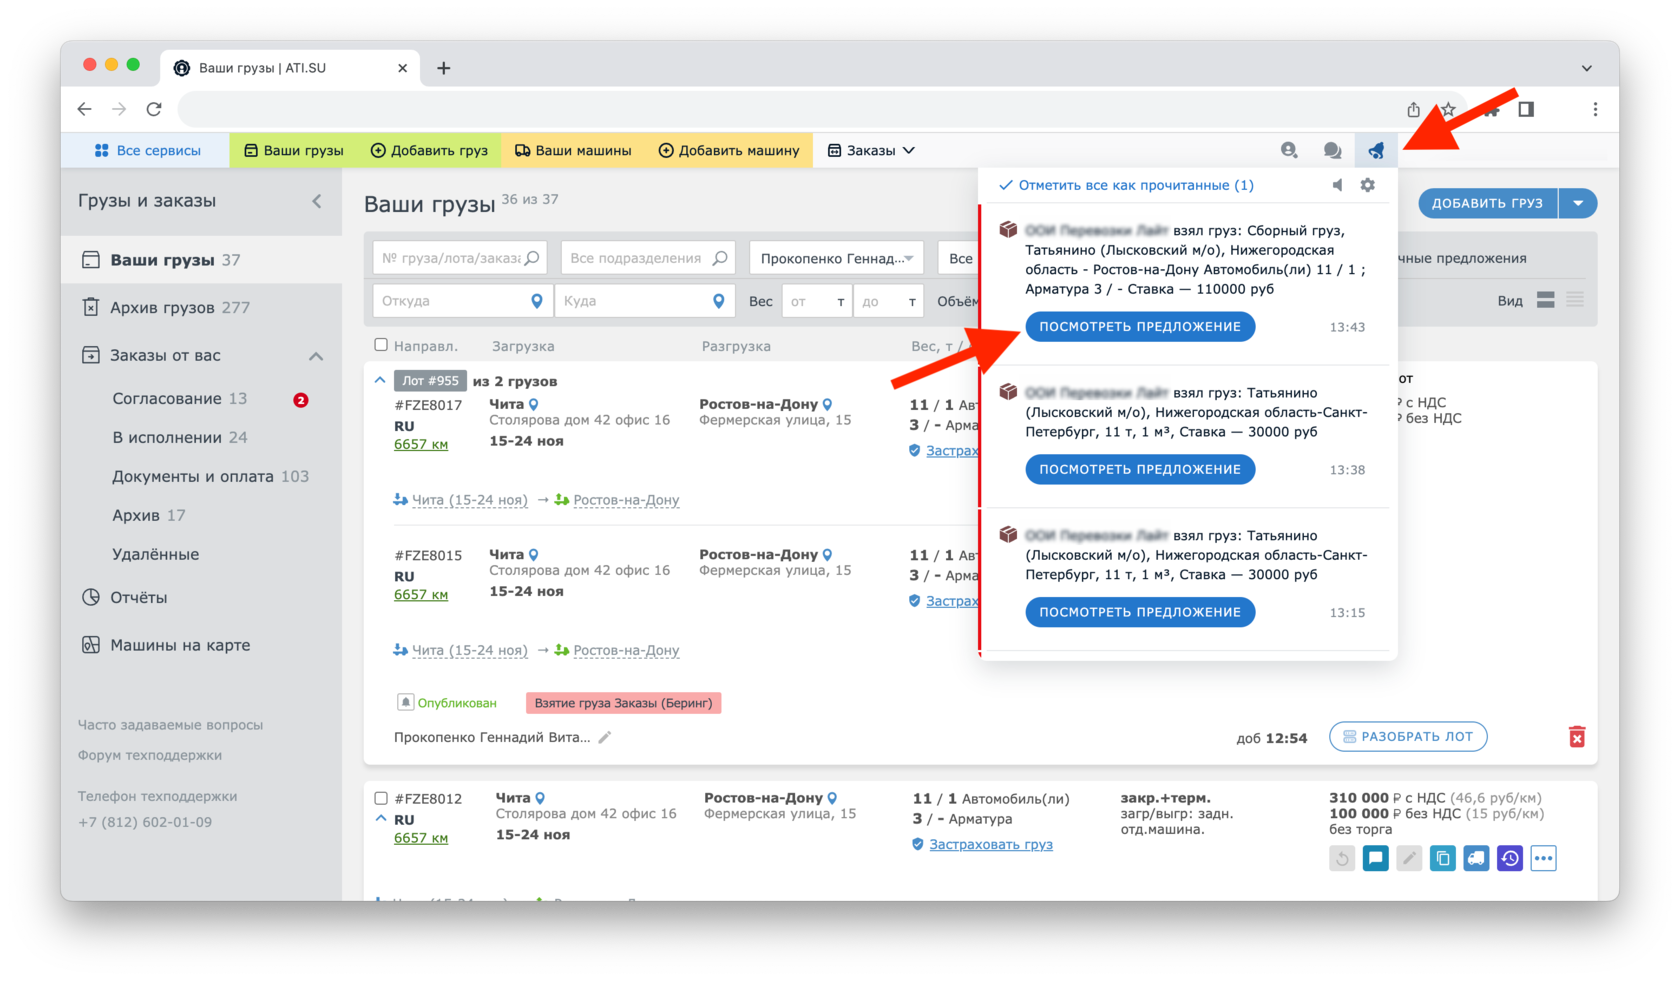
Task: Open the browser side panel icon
Action: pos(1526,109)
